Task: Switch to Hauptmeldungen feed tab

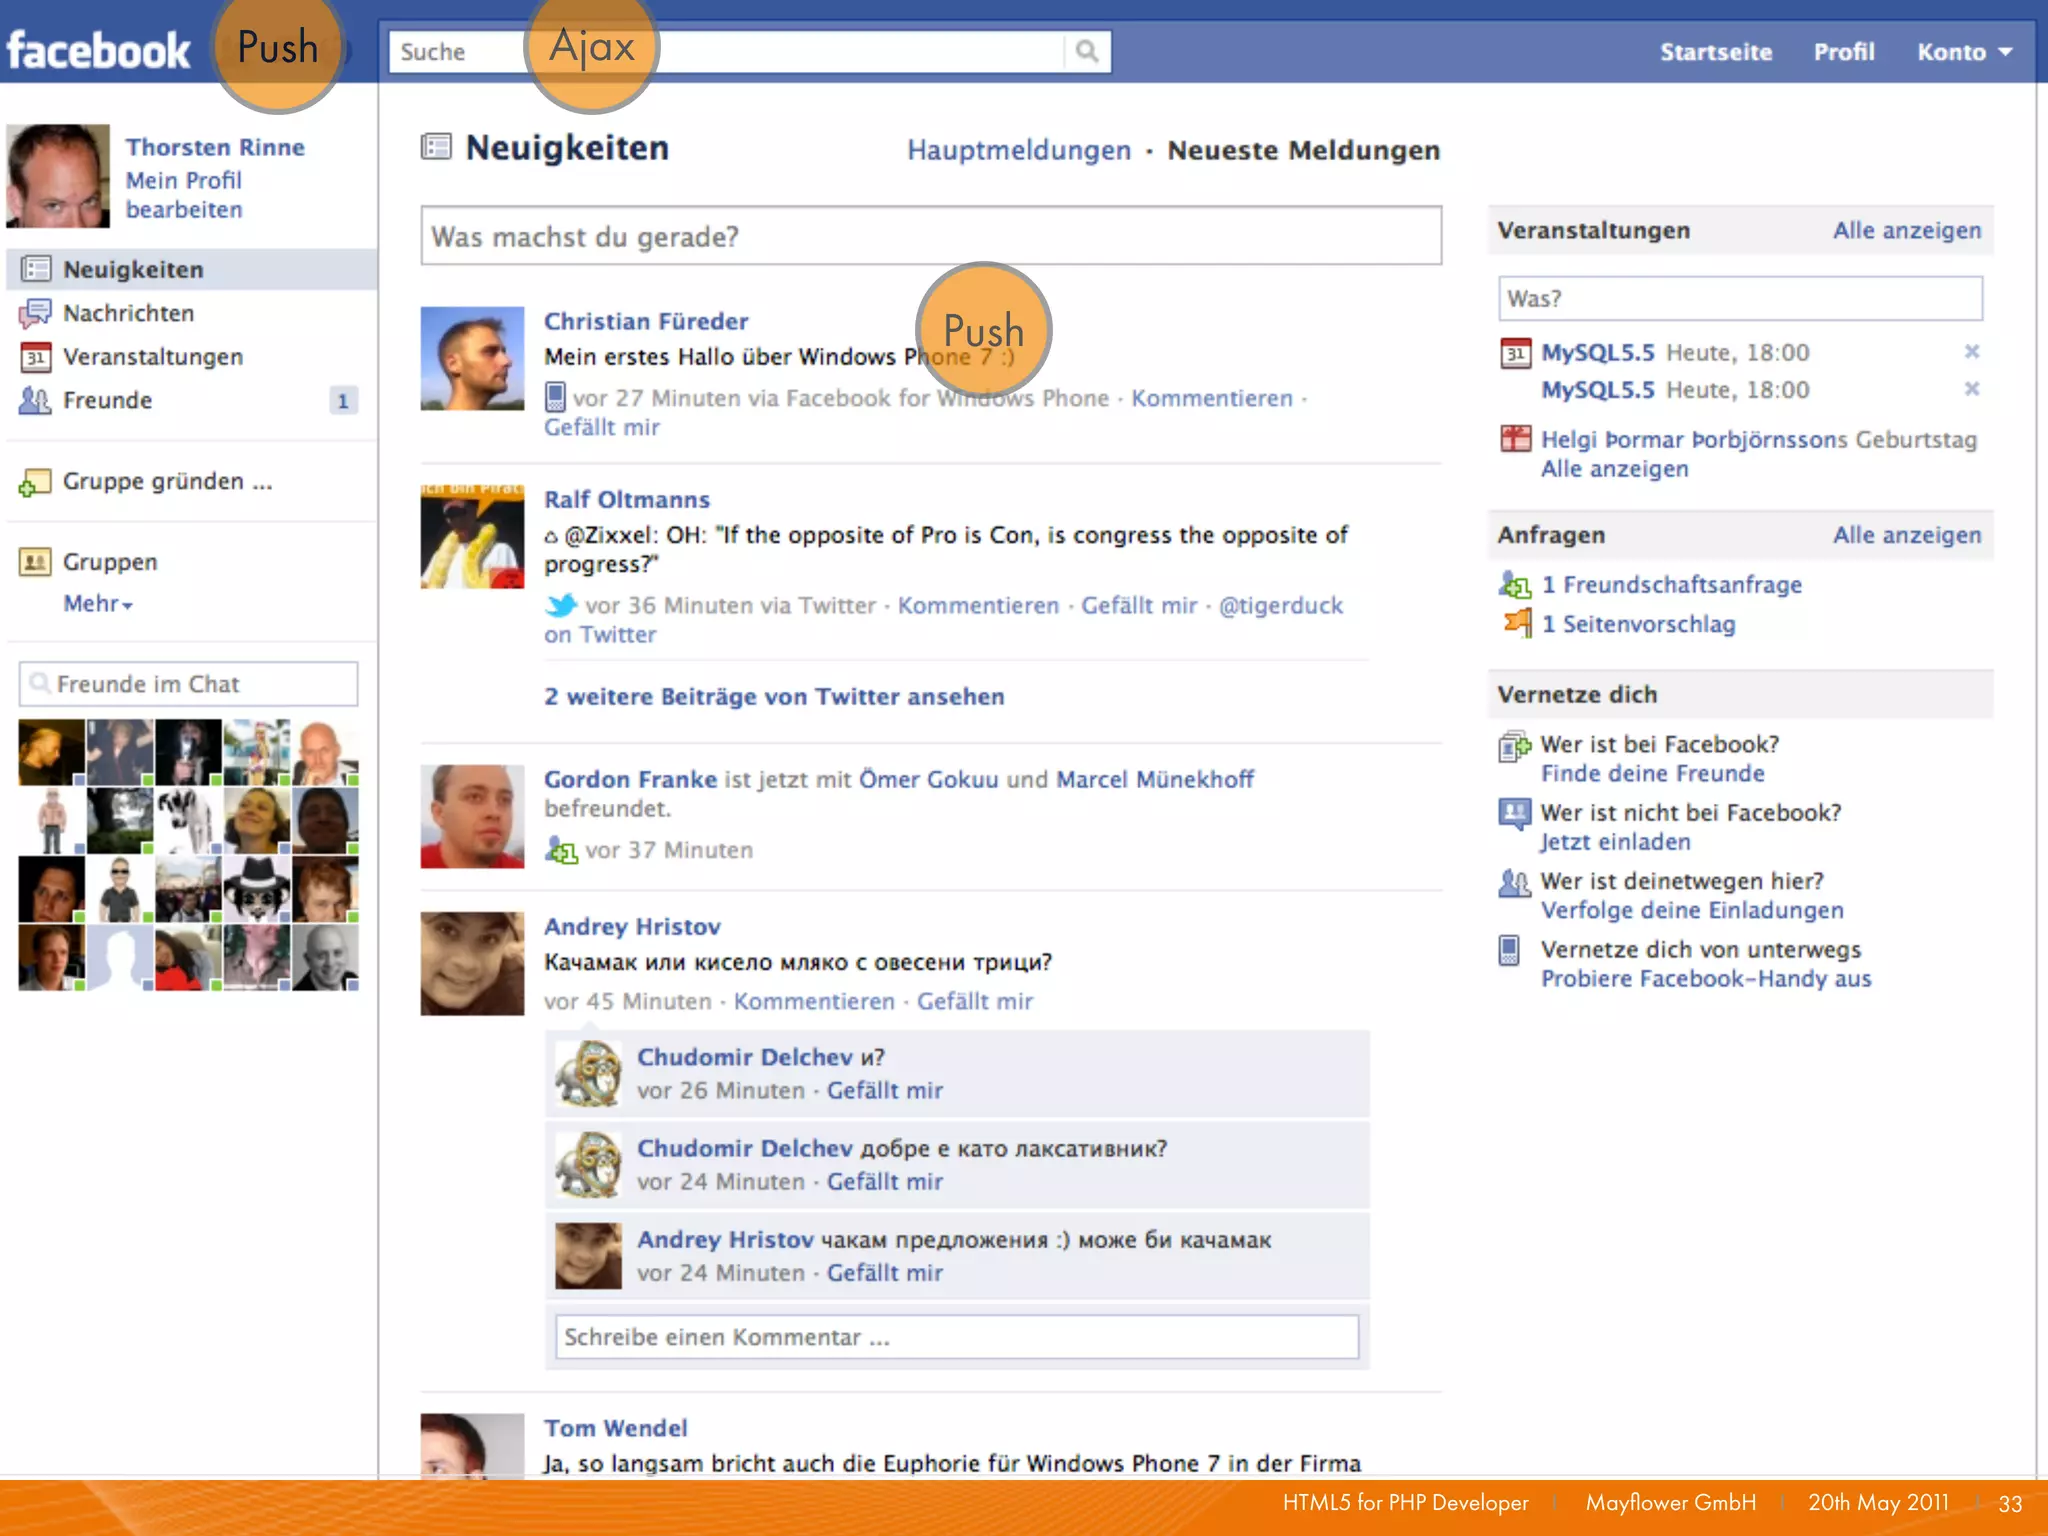Action: click(1018, 151)
